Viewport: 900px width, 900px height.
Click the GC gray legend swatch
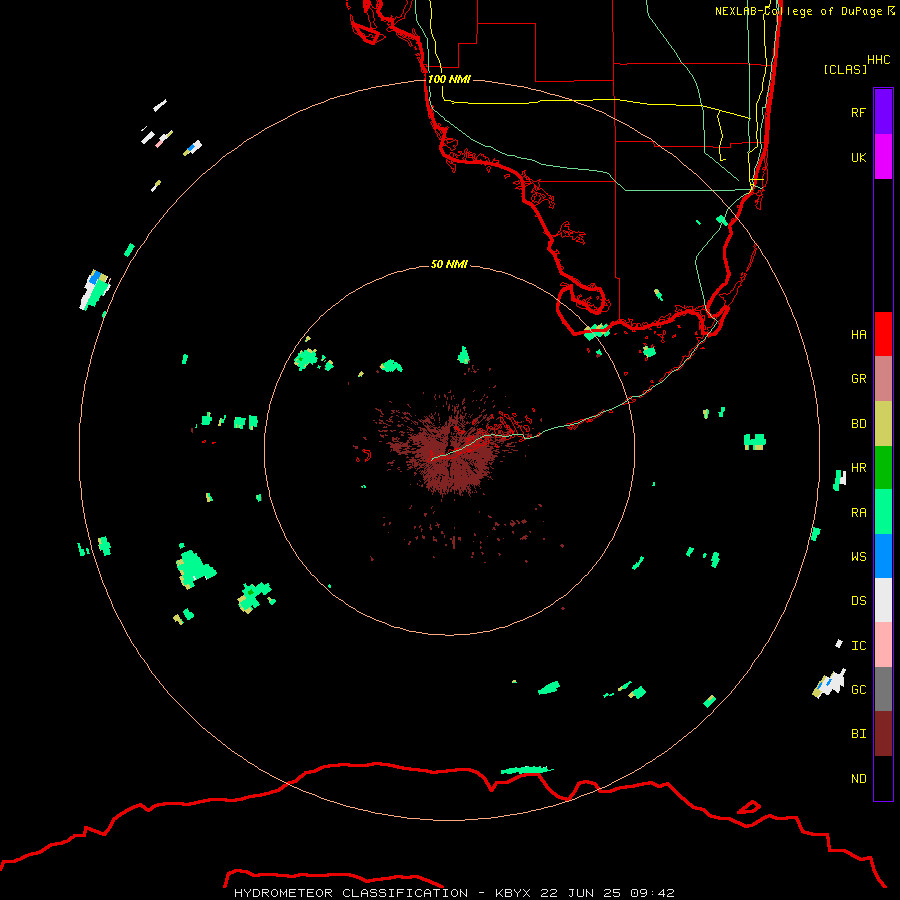[883, 689]
